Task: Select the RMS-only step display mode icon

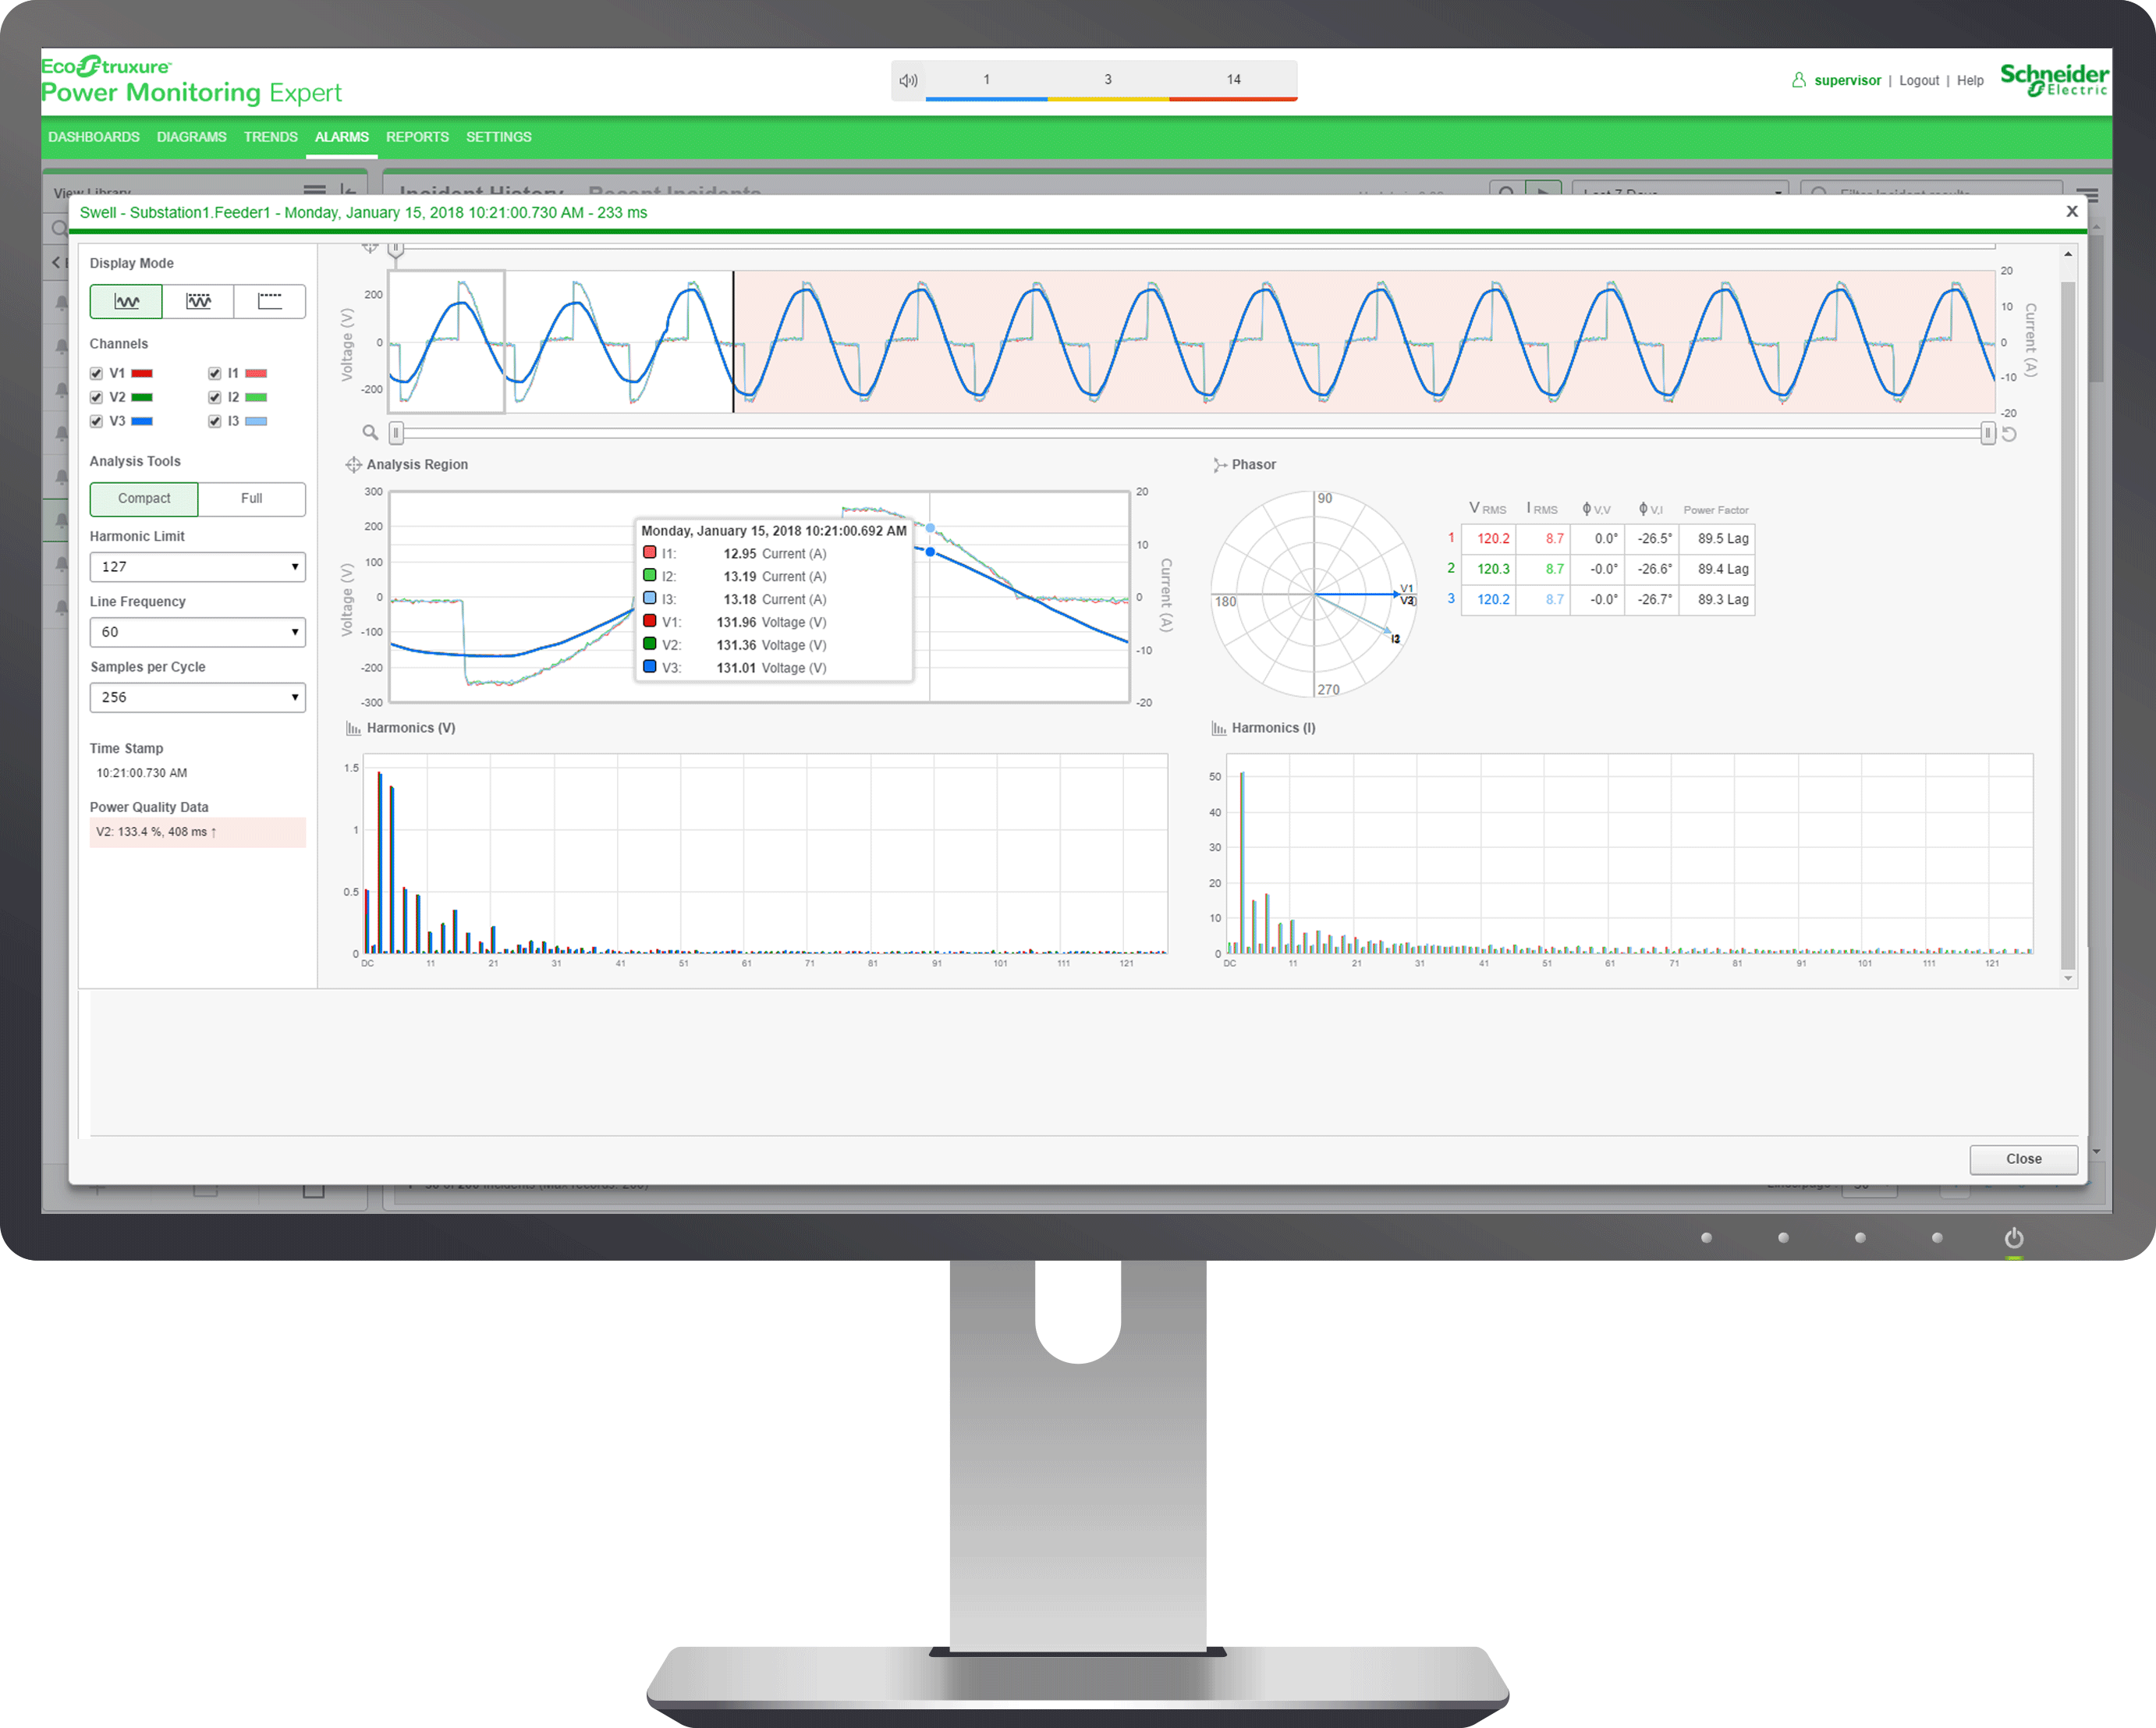Action: [x=270, y=301]
